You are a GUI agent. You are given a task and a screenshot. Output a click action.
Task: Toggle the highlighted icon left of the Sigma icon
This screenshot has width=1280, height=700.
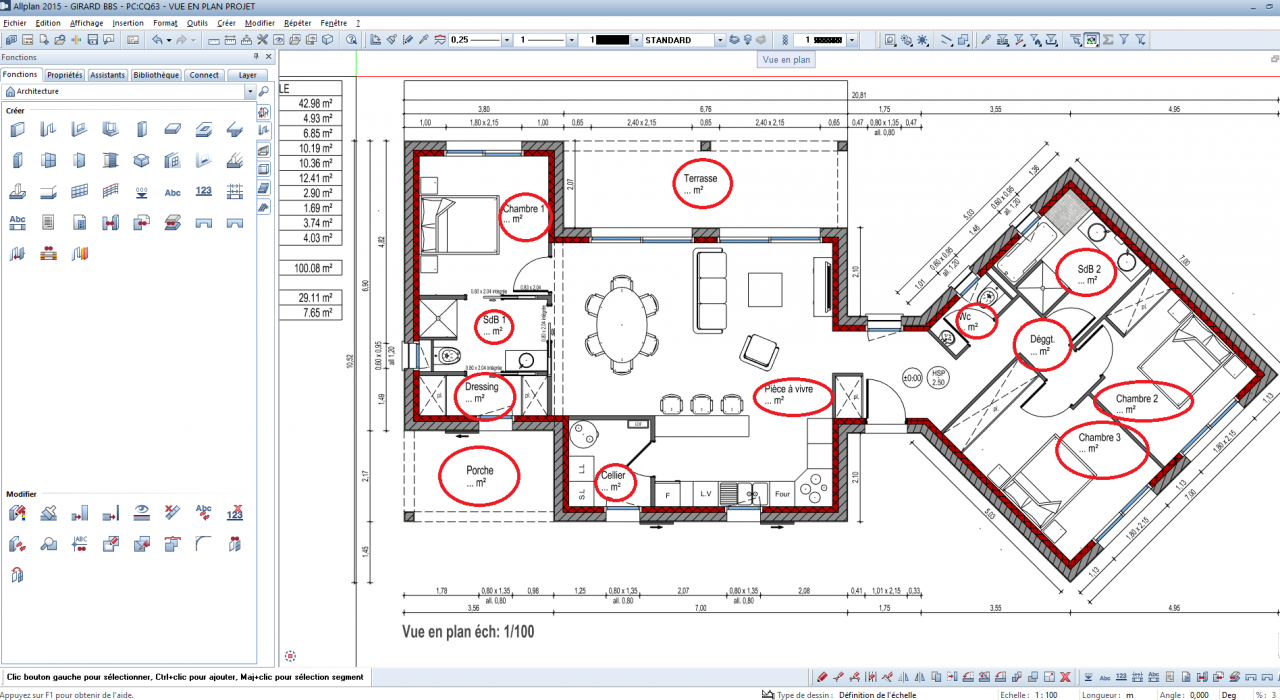pos(1091,40)
